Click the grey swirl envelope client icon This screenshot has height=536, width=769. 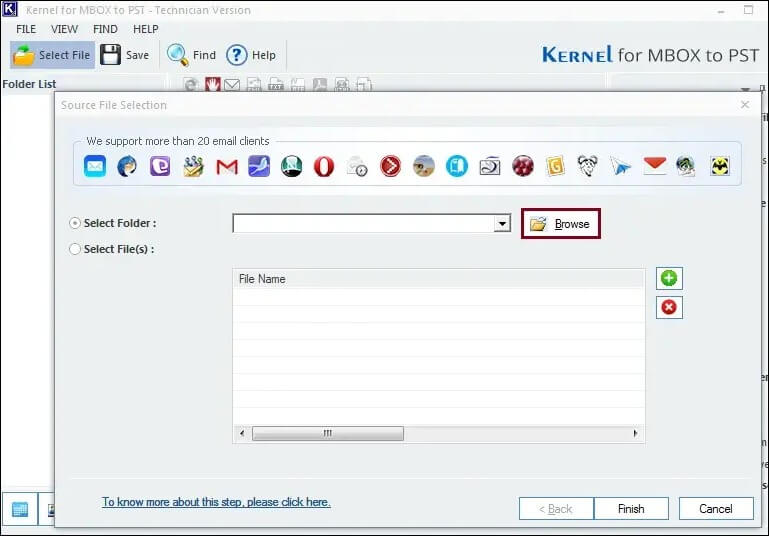(489, 166)
